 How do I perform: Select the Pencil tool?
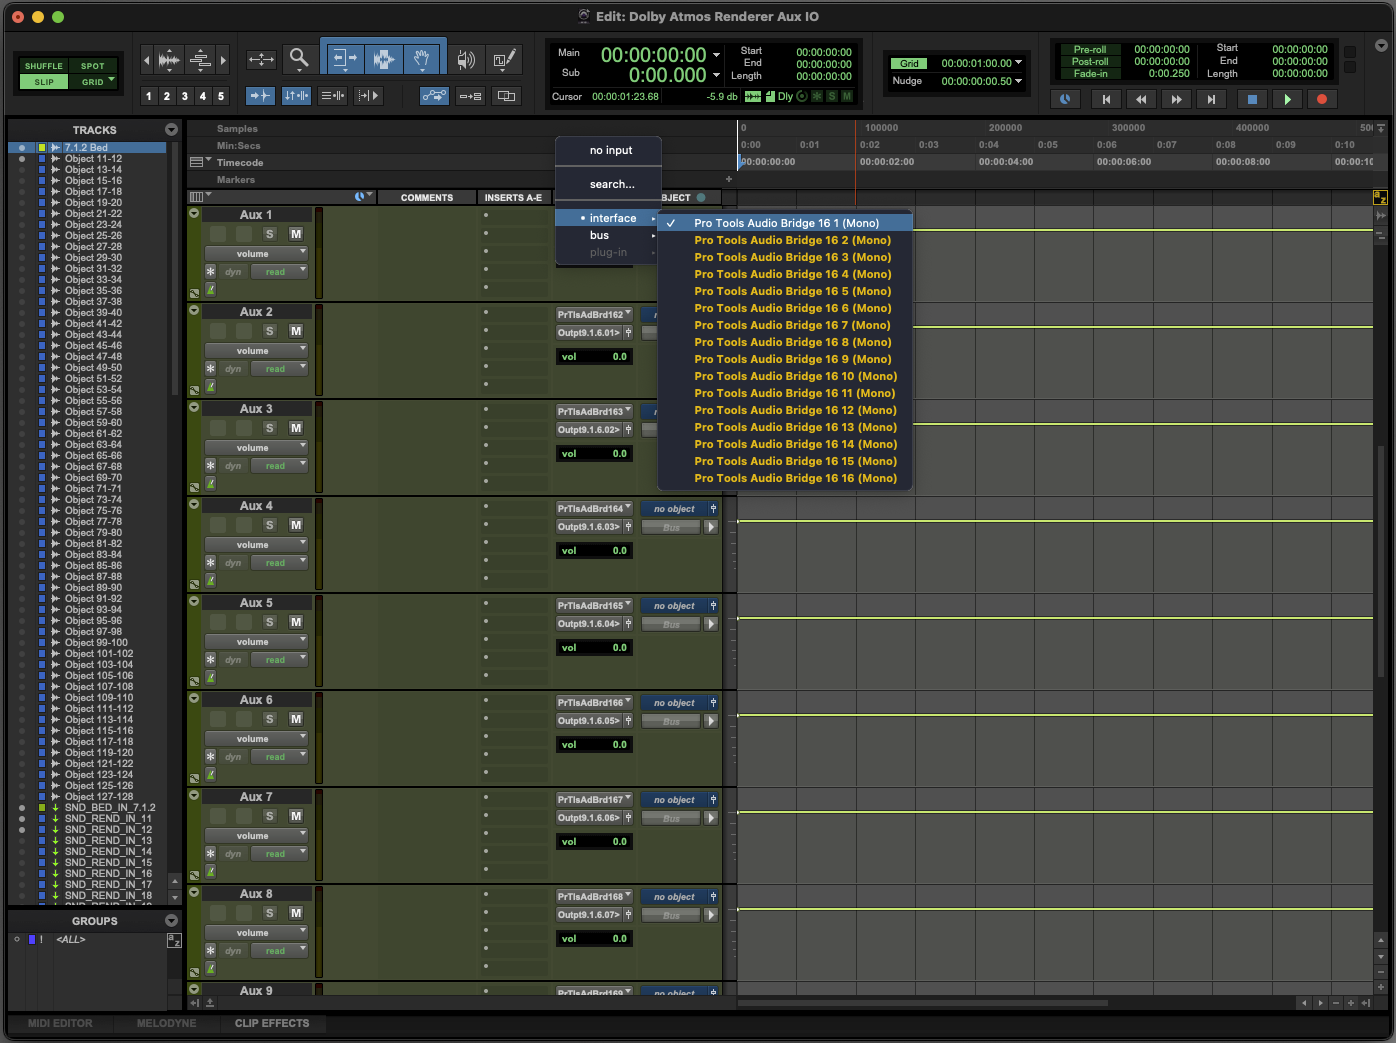(504, 59)
